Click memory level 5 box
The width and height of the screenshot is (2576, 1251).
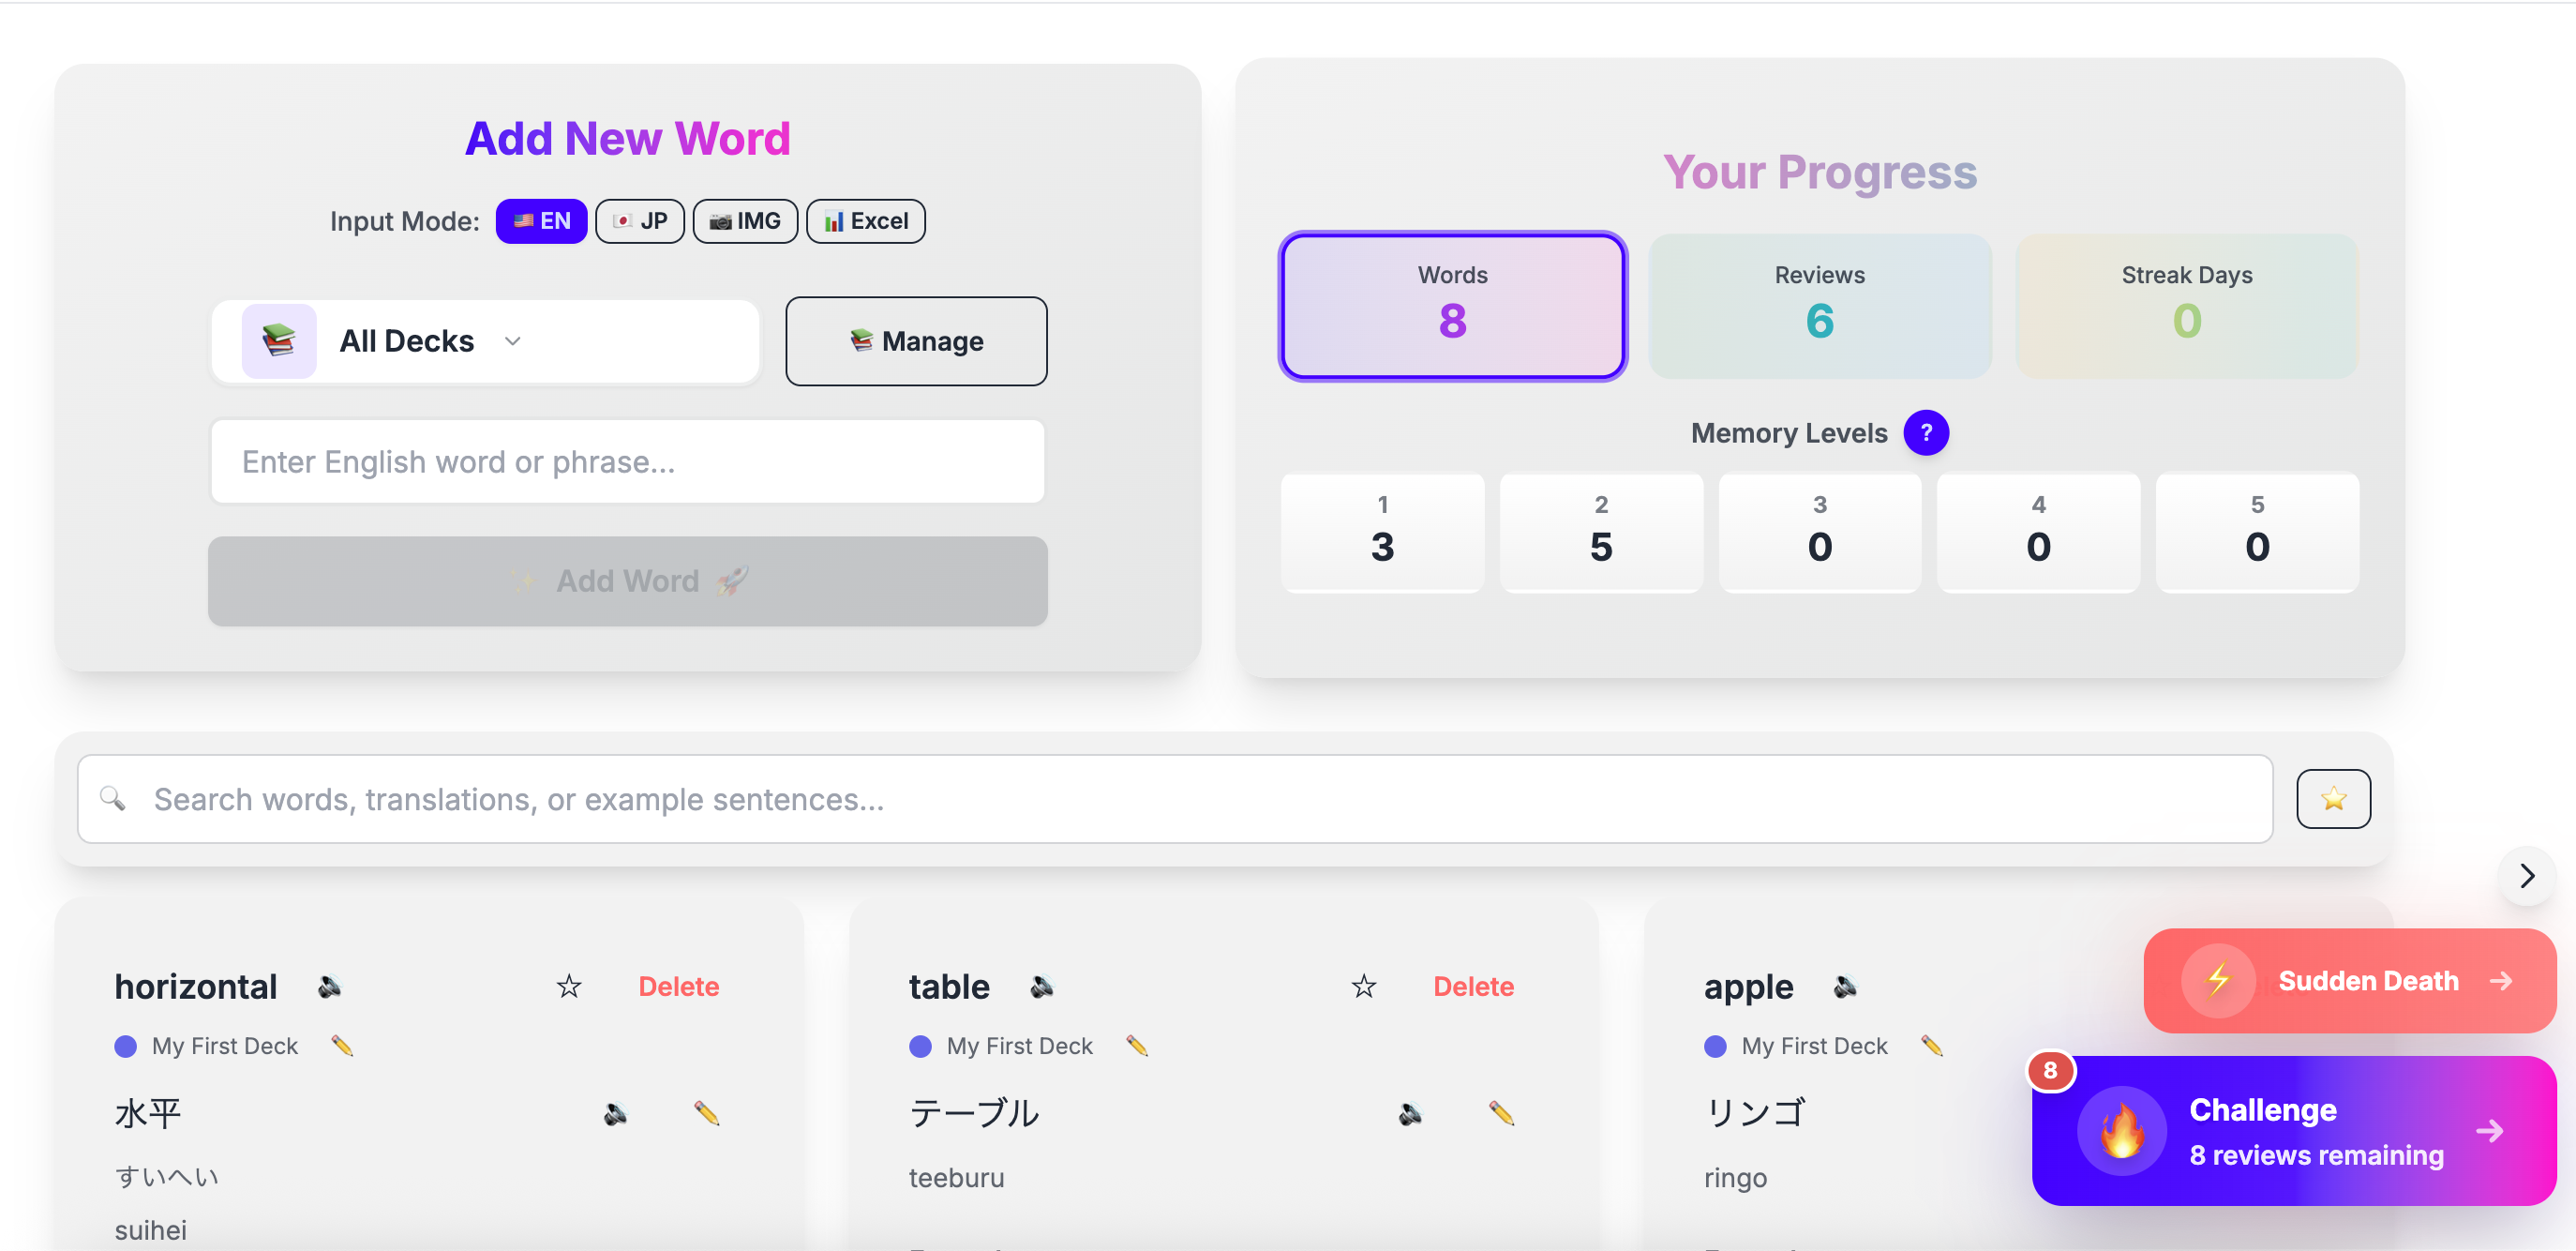click(2257, 532)
